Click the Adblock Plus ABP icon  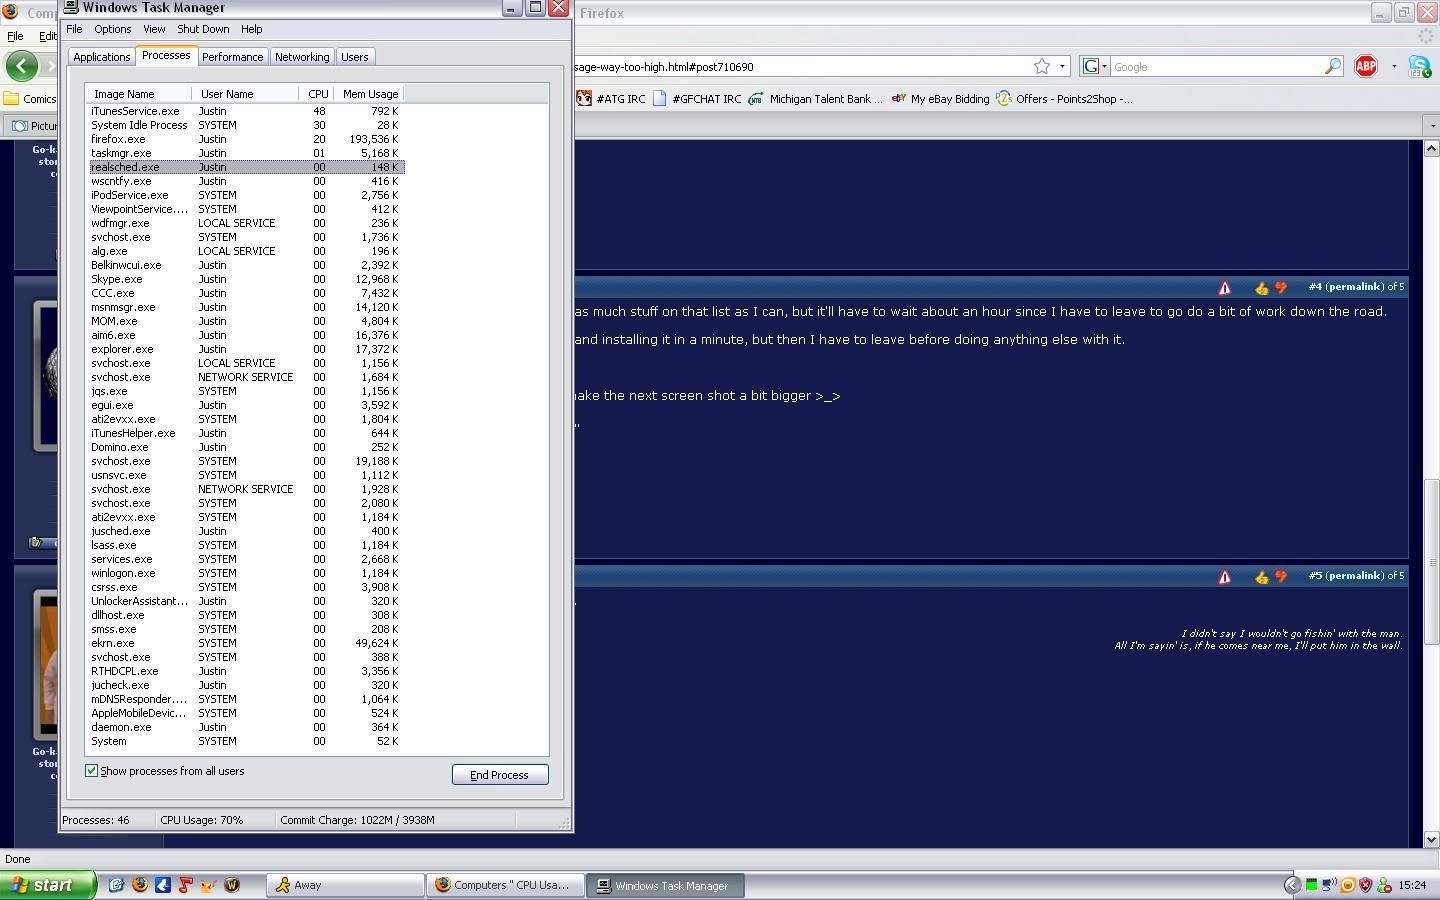coord(1366,67)
